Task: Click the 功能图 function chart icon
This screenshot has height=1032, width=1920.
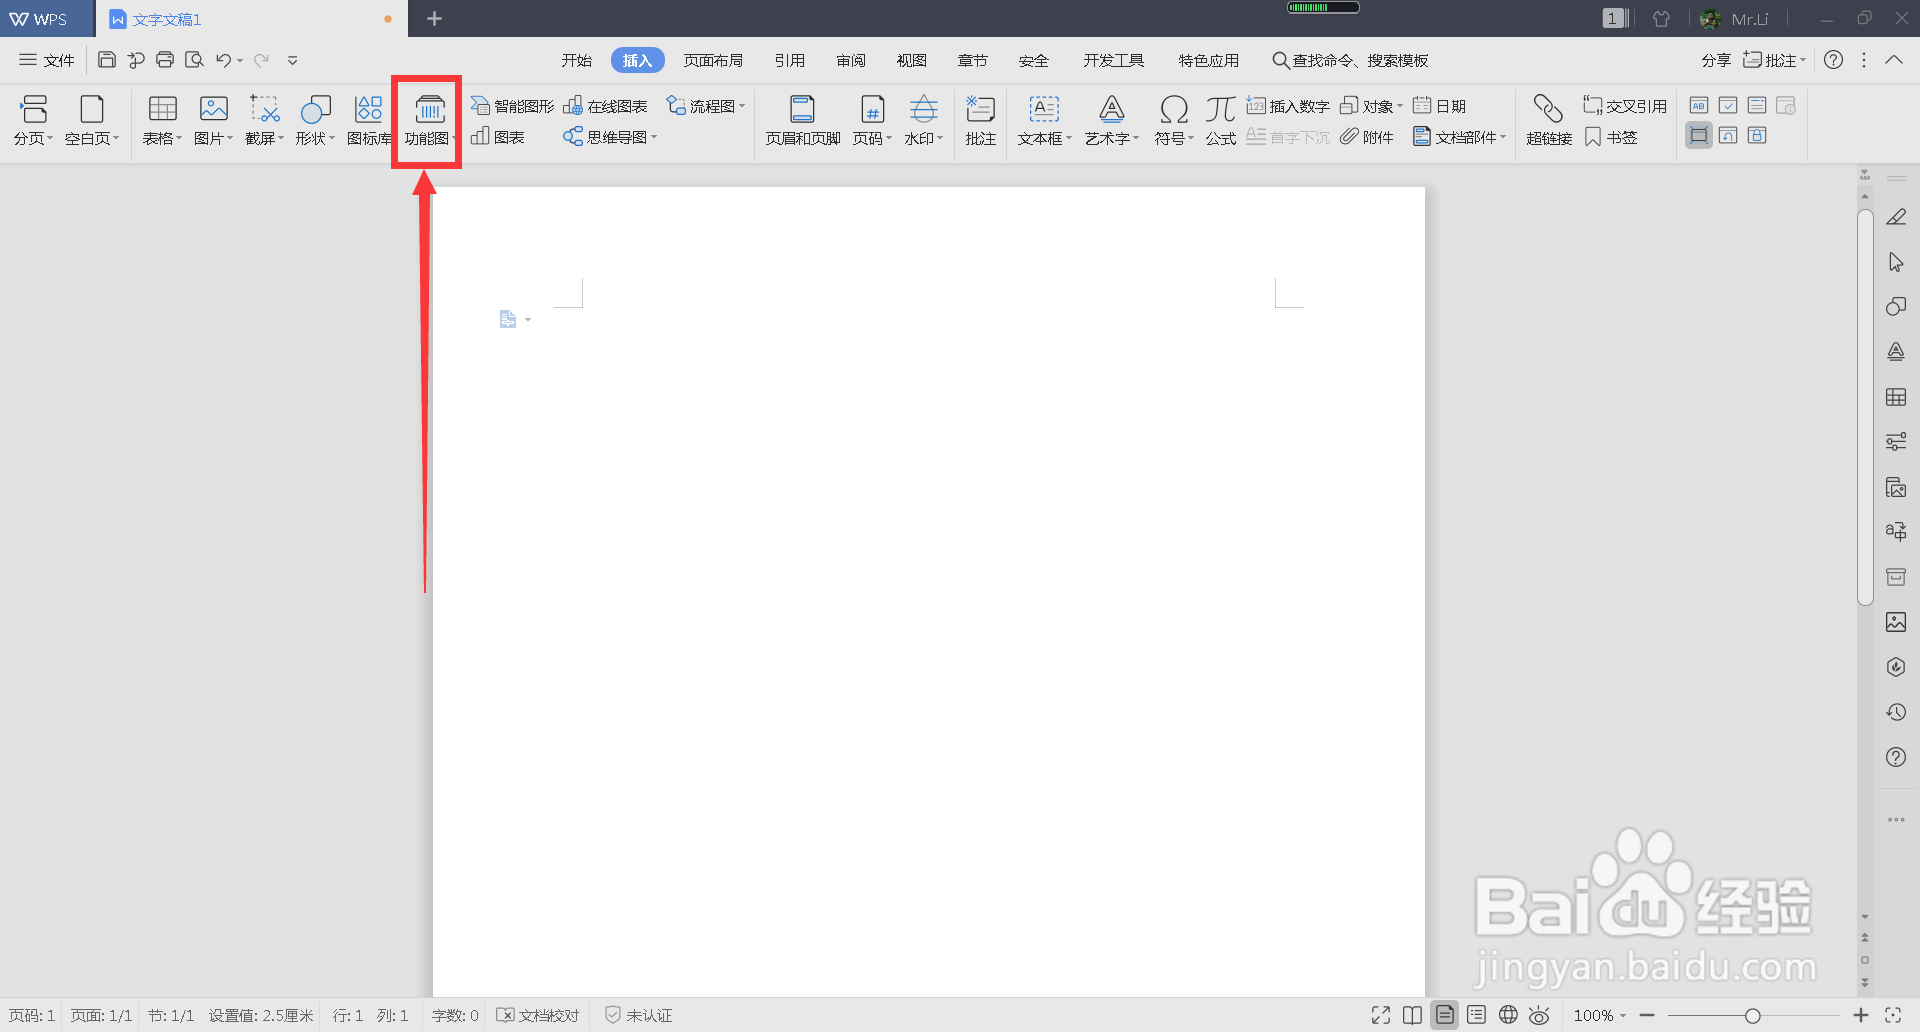Action: 430,109
